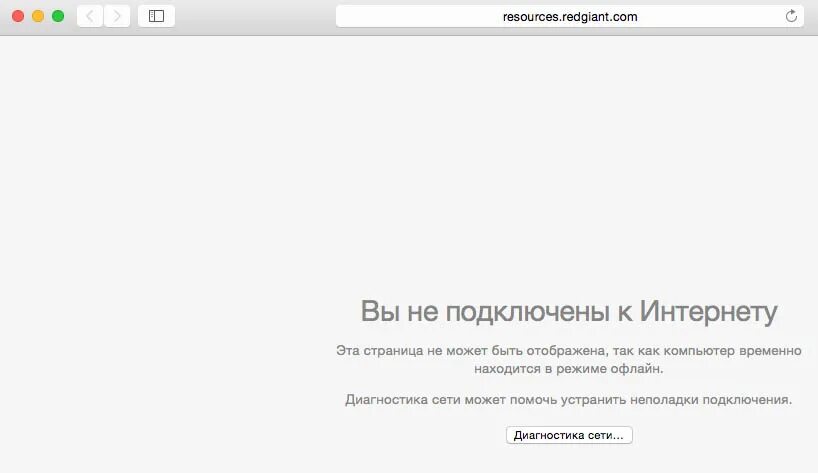Click the sentence Диагностика сети может помочь
Viewport: 818px width, 473px height.
451,400
